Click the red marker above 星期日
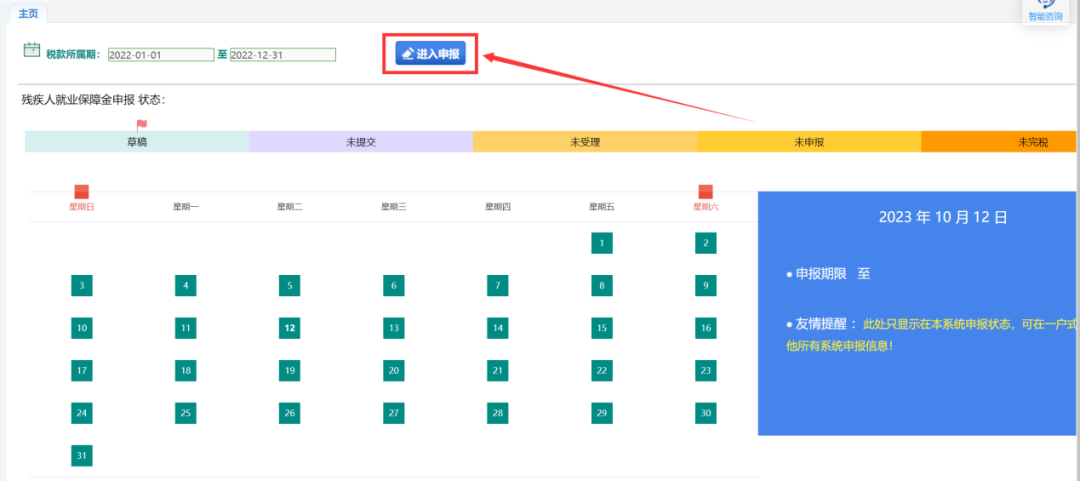 click(82, 191)
